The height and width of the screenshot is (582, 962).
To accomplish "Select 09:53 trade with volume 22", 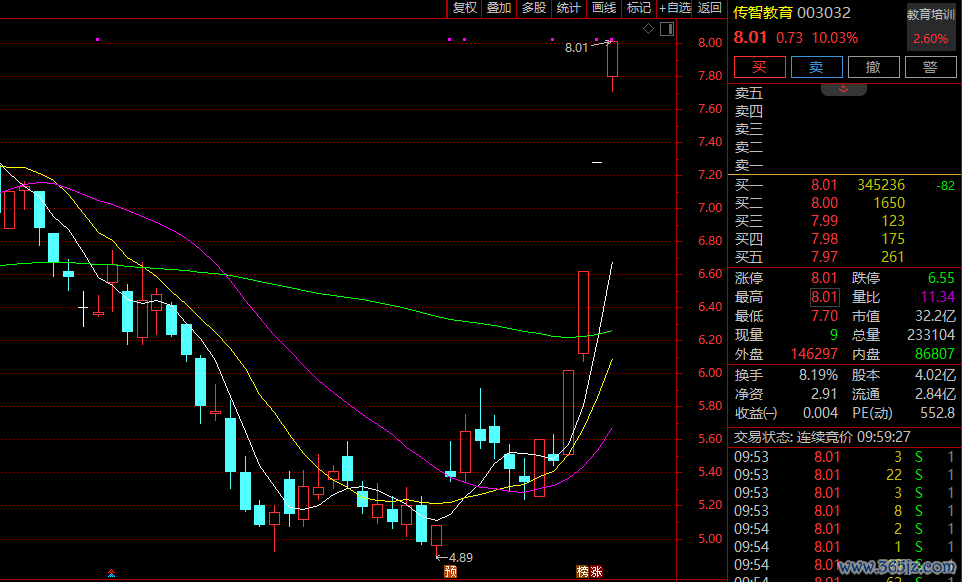I will coord(844,475).
